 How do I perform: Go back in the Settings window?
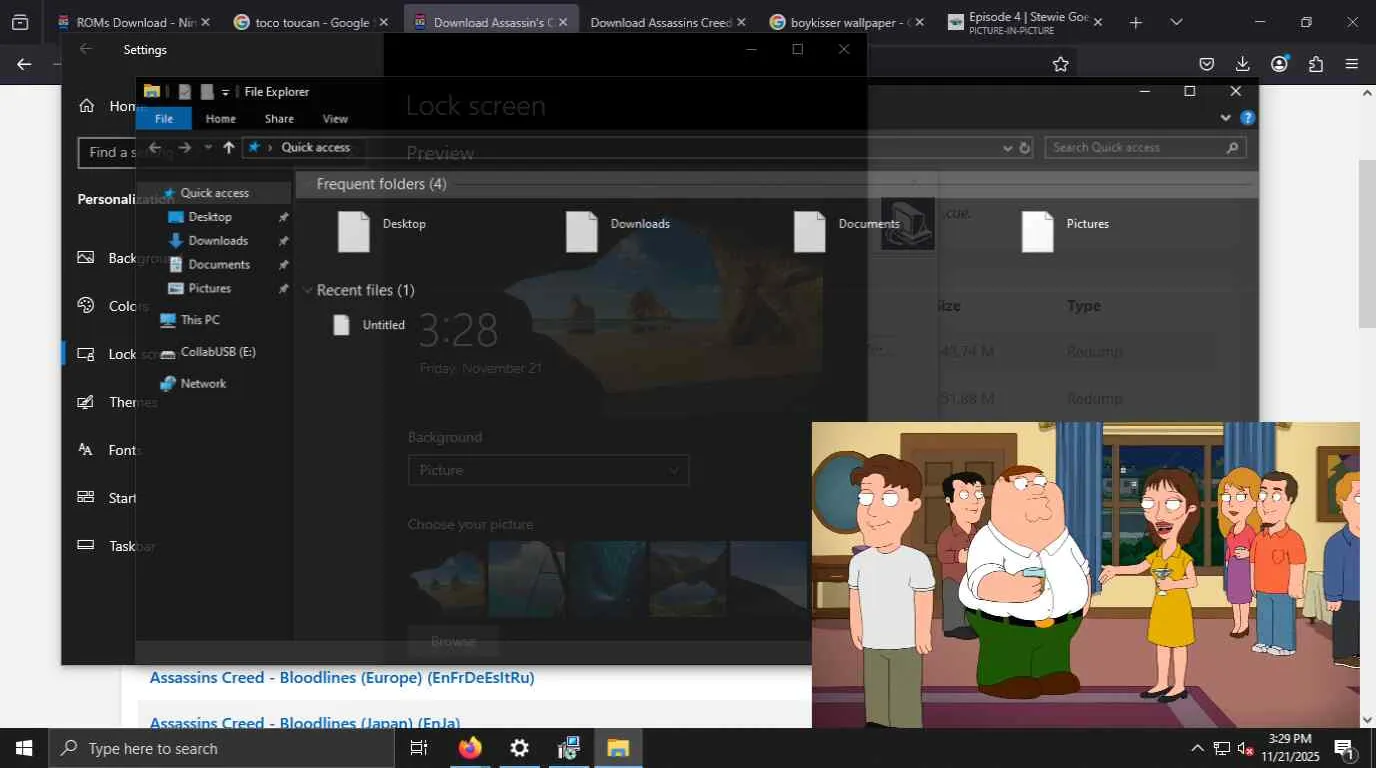tap(86, 49)
